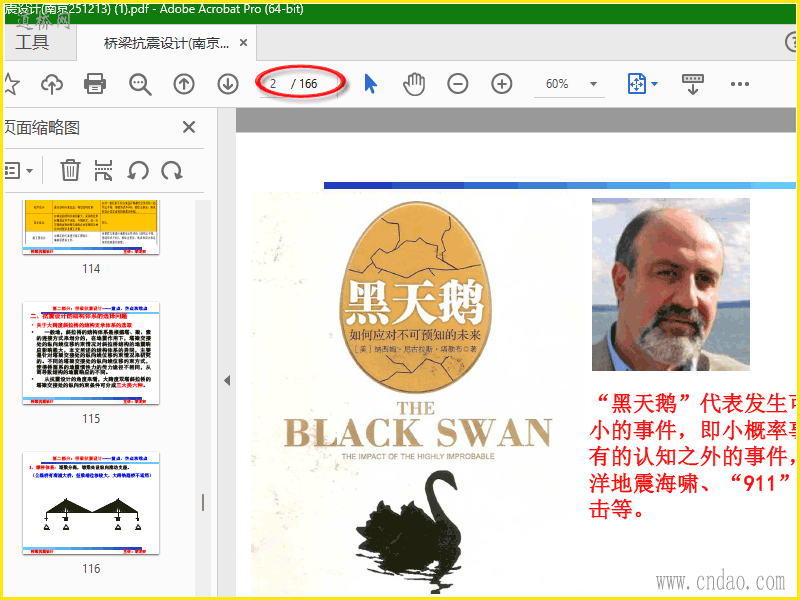Expand the page fit options arrow
The width and height of the screenshot is (800, 600).
click(x=655, y=84)
